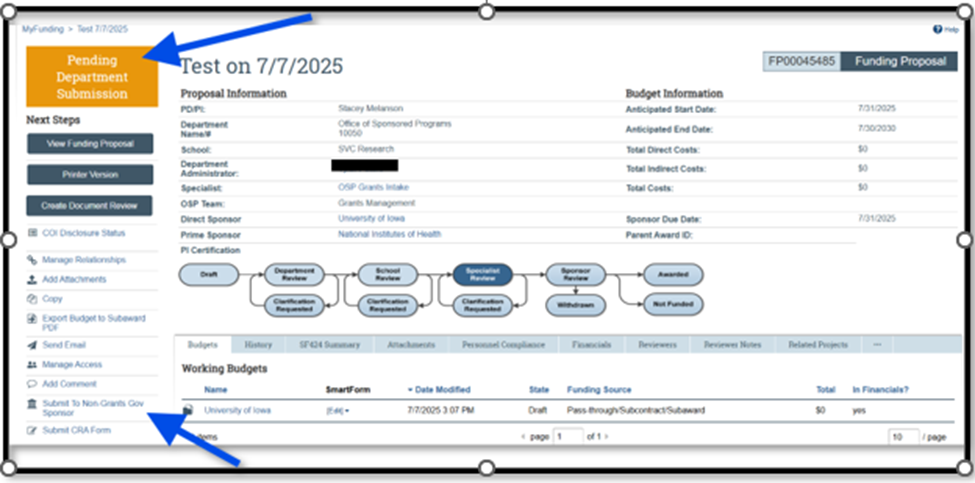The height and width of the screenshot is (483, 975).
Task: Open the Personnel Compliance tab
Action: click(x=503, y=344)
